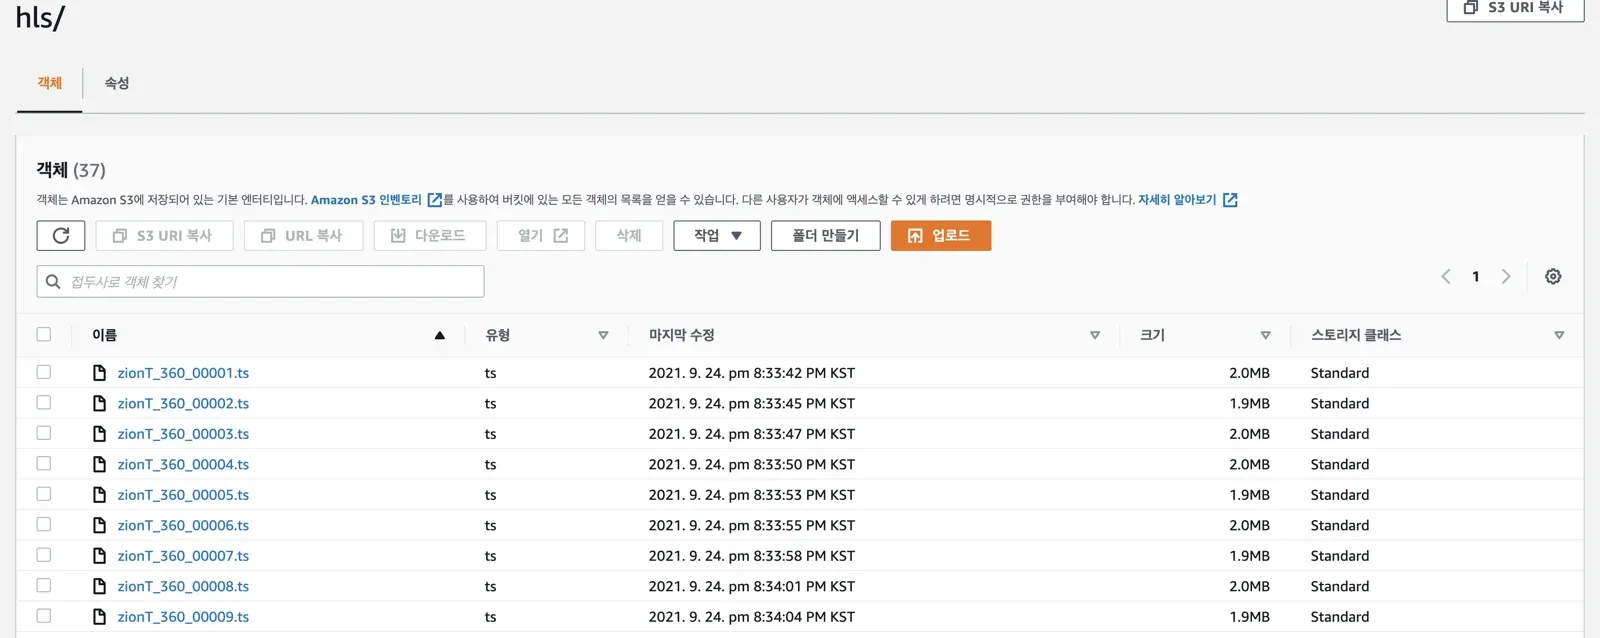Check the box for zionT_360_00001.ts
1600x638 pixels.
44,372
